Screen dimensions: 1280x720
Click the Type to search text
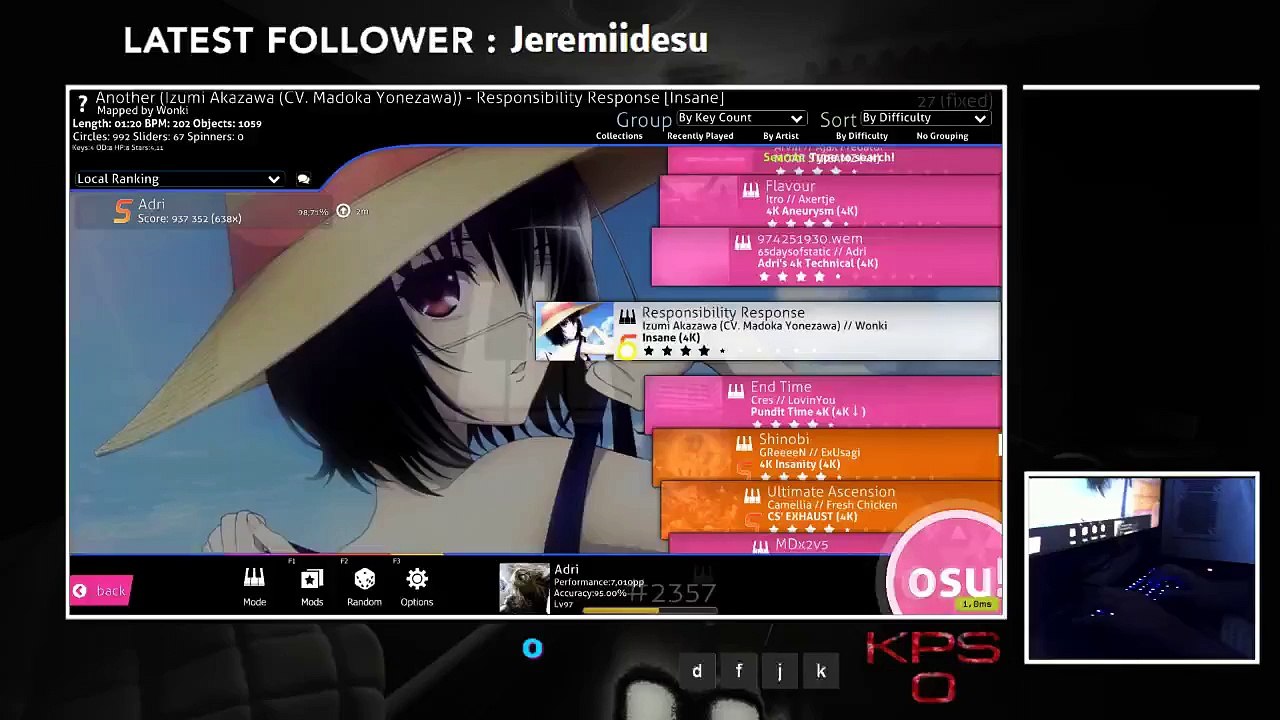pos(850,158)
